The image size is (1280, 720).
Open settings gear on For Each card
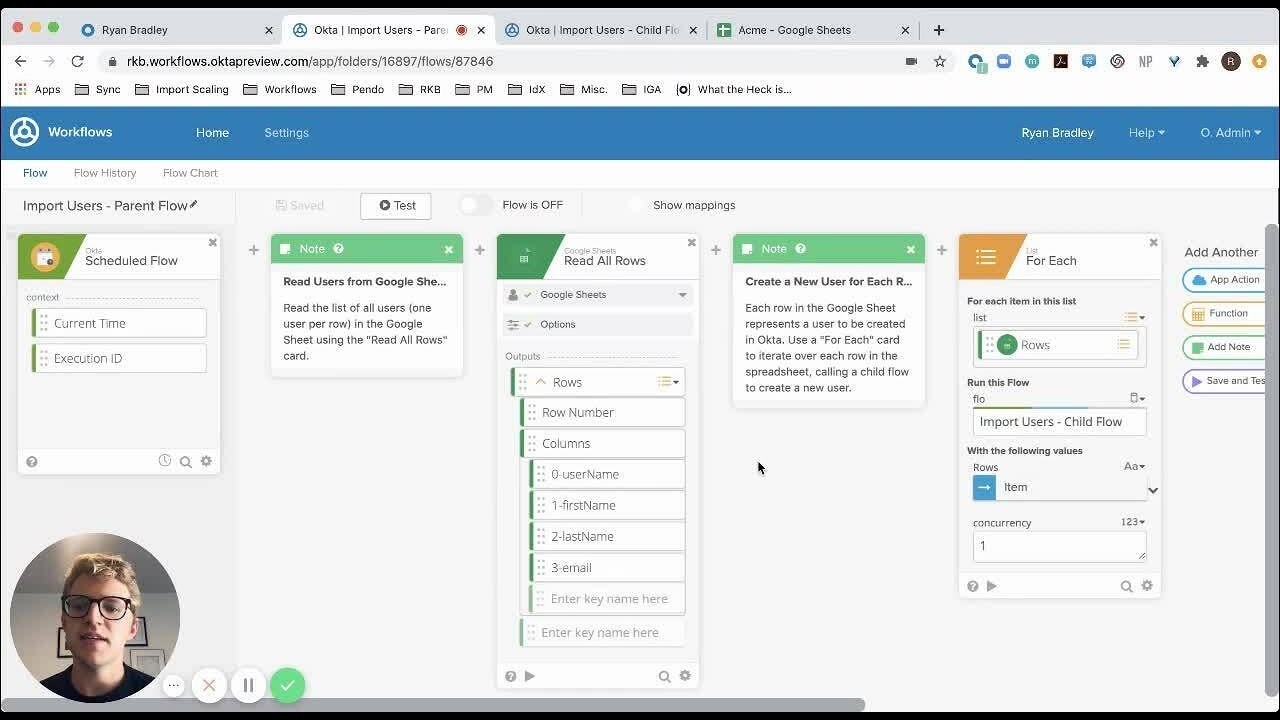click(x=1147, y=586)
